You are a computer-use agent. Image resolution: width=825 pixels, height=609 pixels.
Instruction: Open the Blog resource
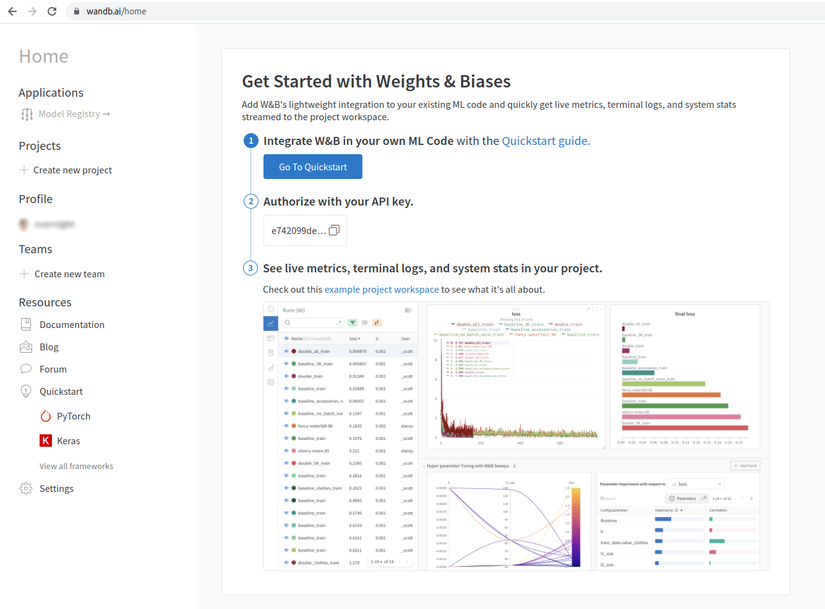pyautogui.click(x=49, y=347)
